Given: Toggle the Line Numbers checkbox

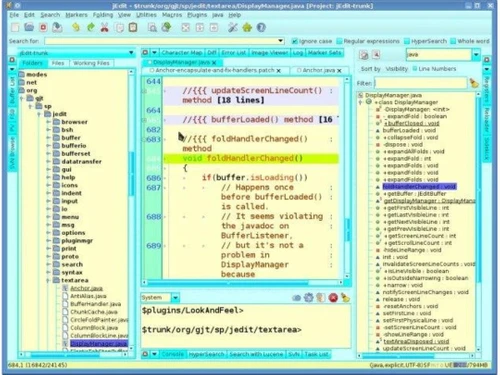Looking at the screenshot, I should tap(415, 69).
